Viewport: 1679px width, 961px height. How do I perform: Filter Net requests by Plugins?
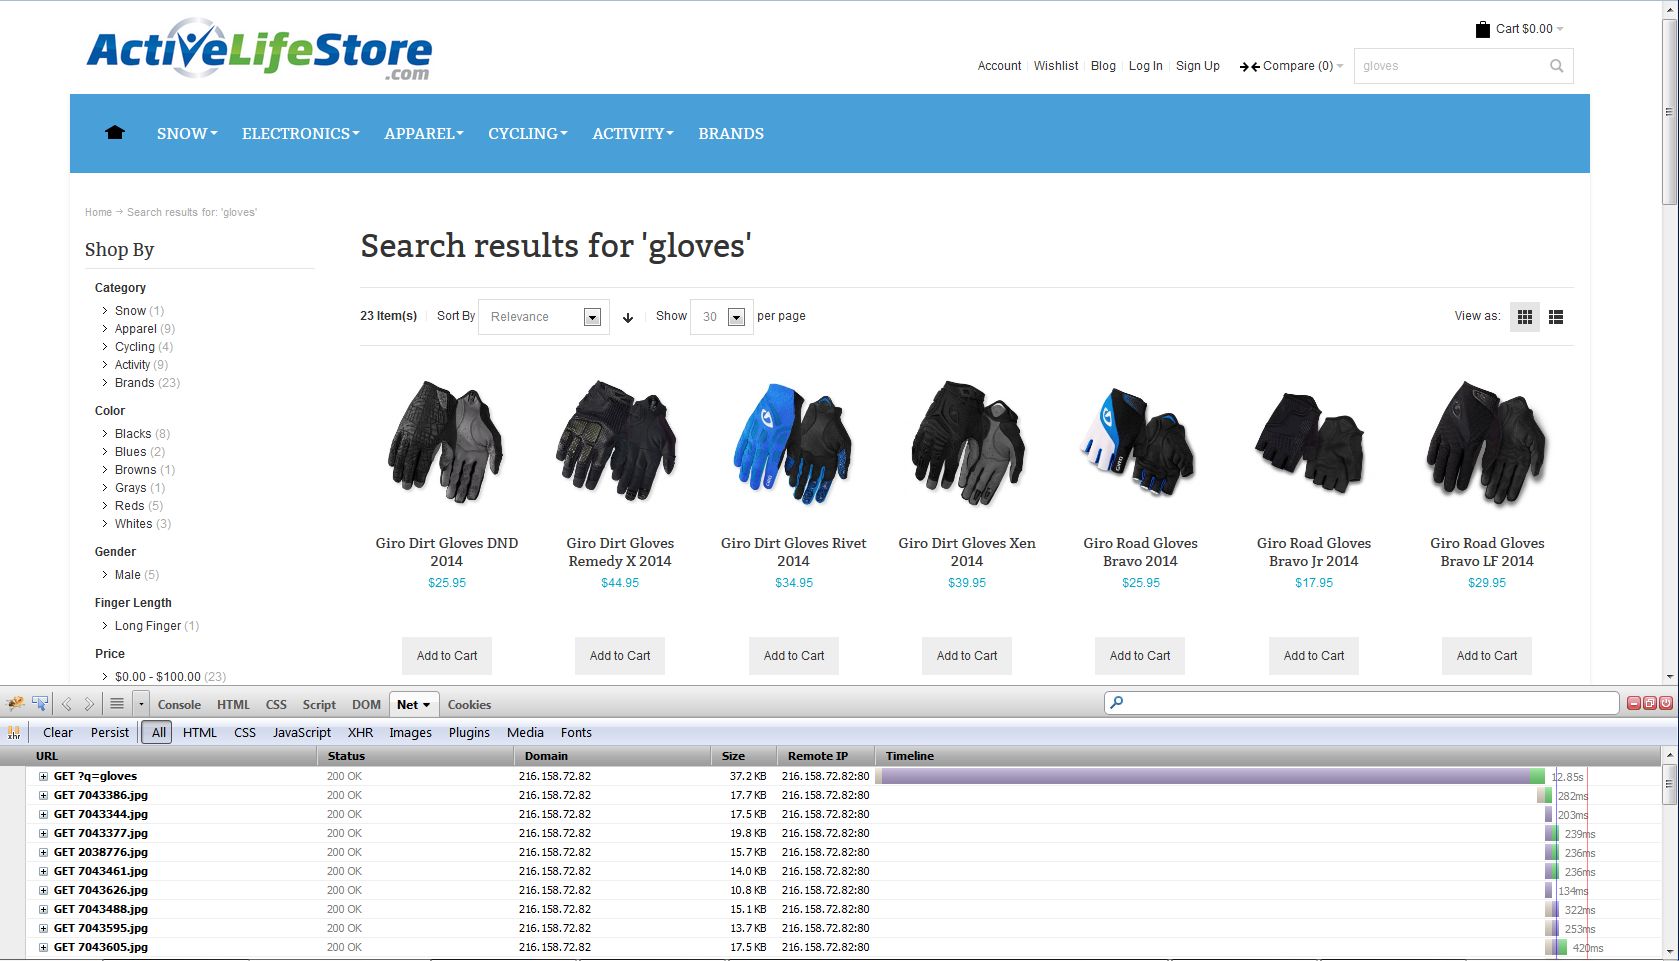coord(469,732)
